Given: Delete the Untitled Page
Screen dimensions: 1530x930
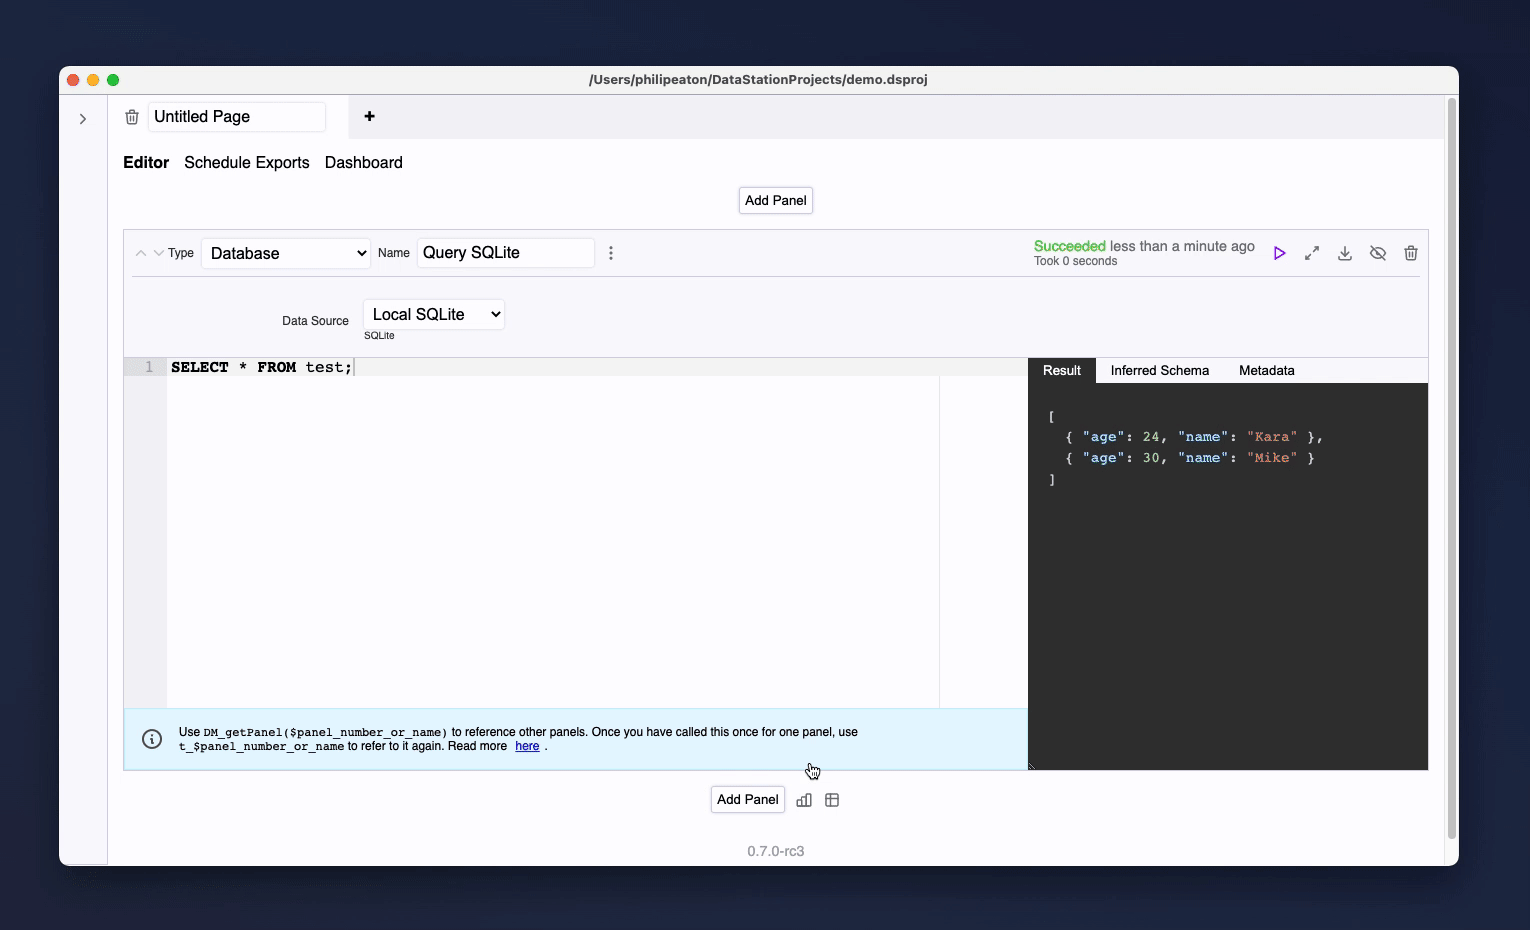Looking at the screenshot, I should 131,116.
